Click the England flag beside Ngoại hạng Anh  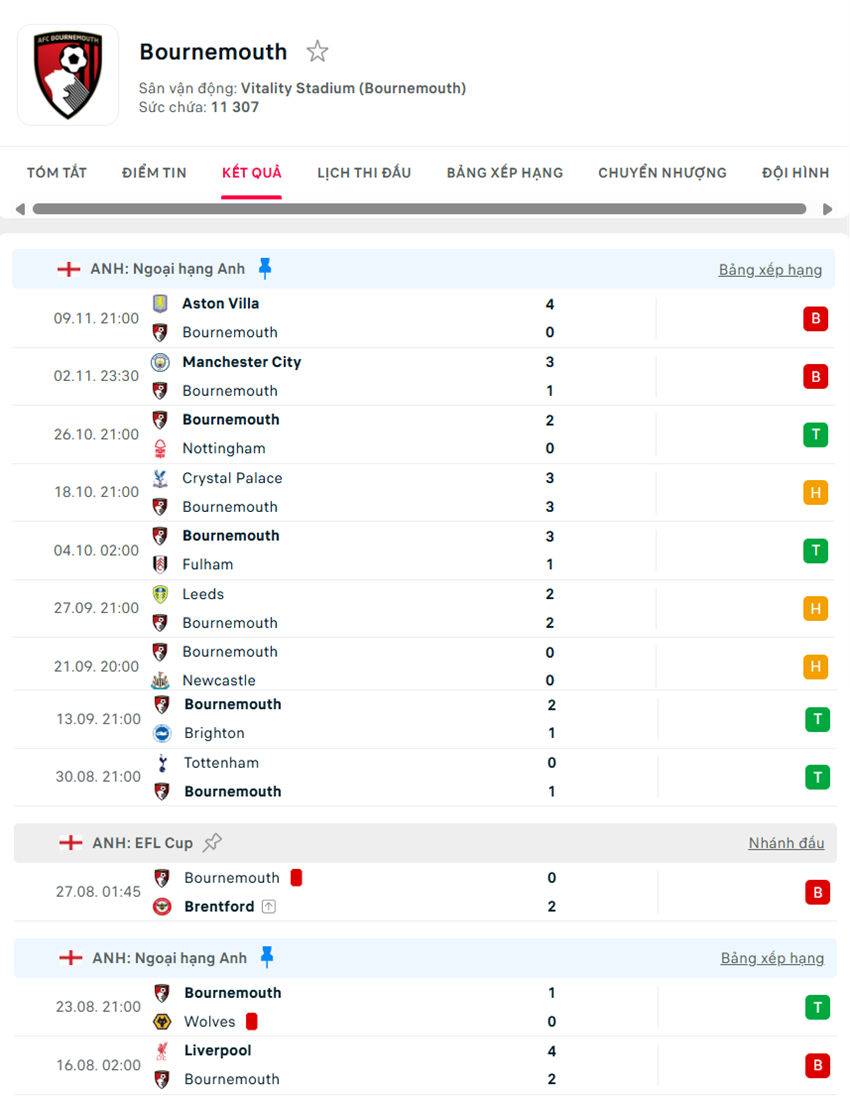[70, 268]
